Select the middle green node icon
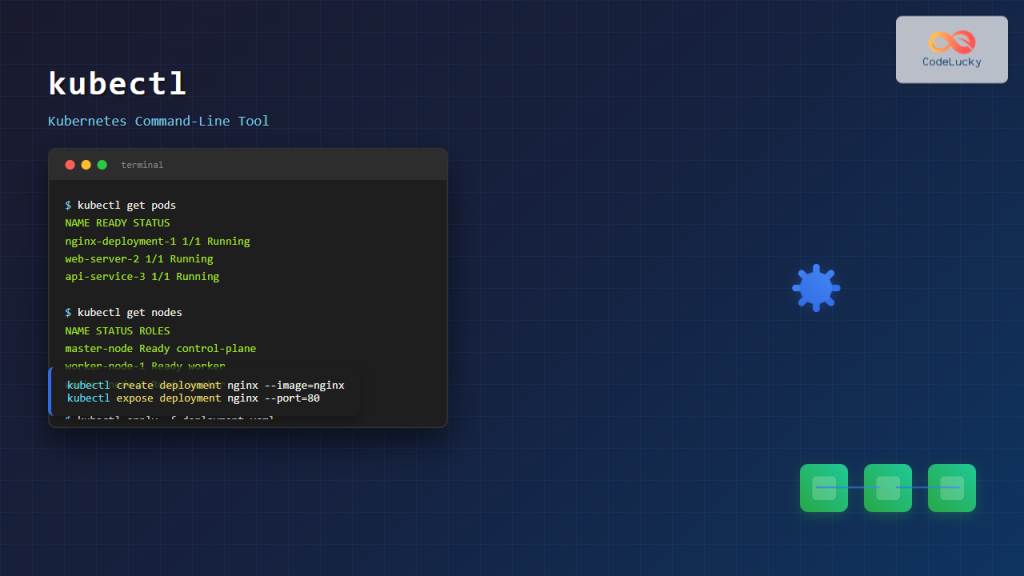The width and height of the screenshot is (1024, 576). click(887, 488)
